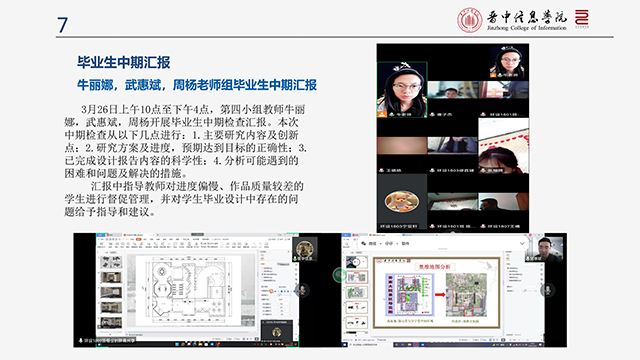Select the large teacher video tile with green border
Viewport: 640px width, 360px height.
402,90
